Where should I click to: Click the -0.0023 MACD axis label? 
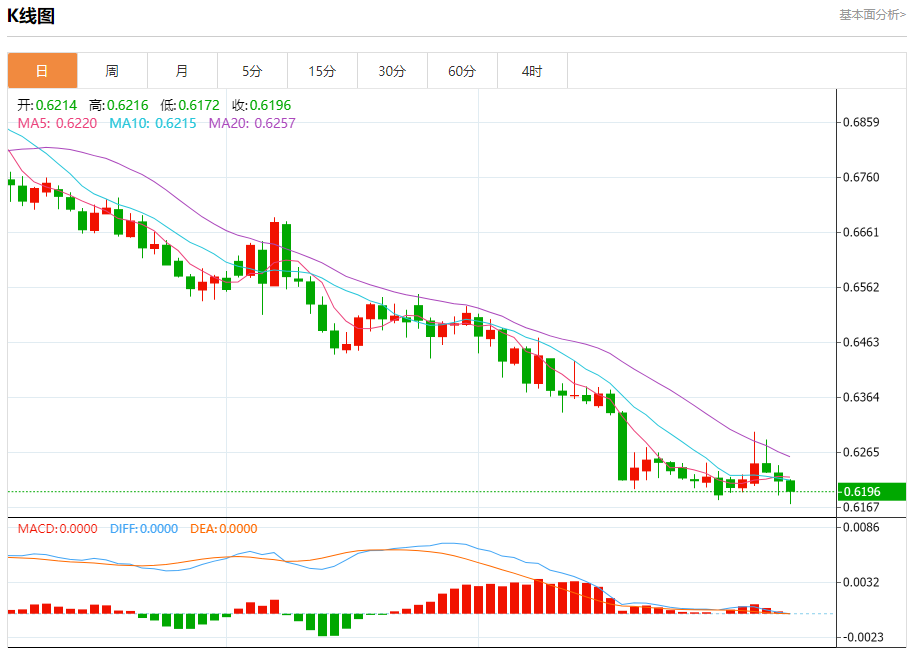(x=861, y=638)
